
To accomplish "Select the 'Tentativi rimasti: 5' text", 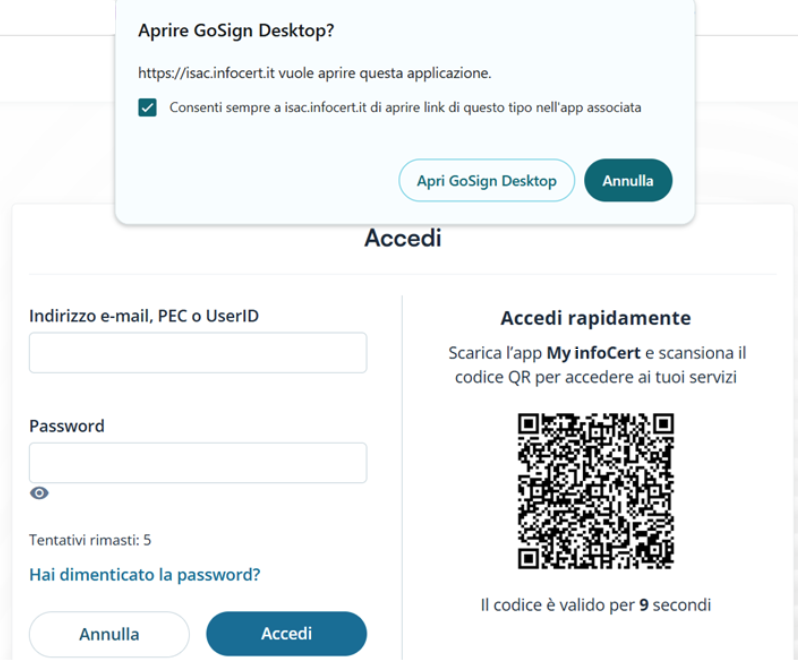I will 90,540.
